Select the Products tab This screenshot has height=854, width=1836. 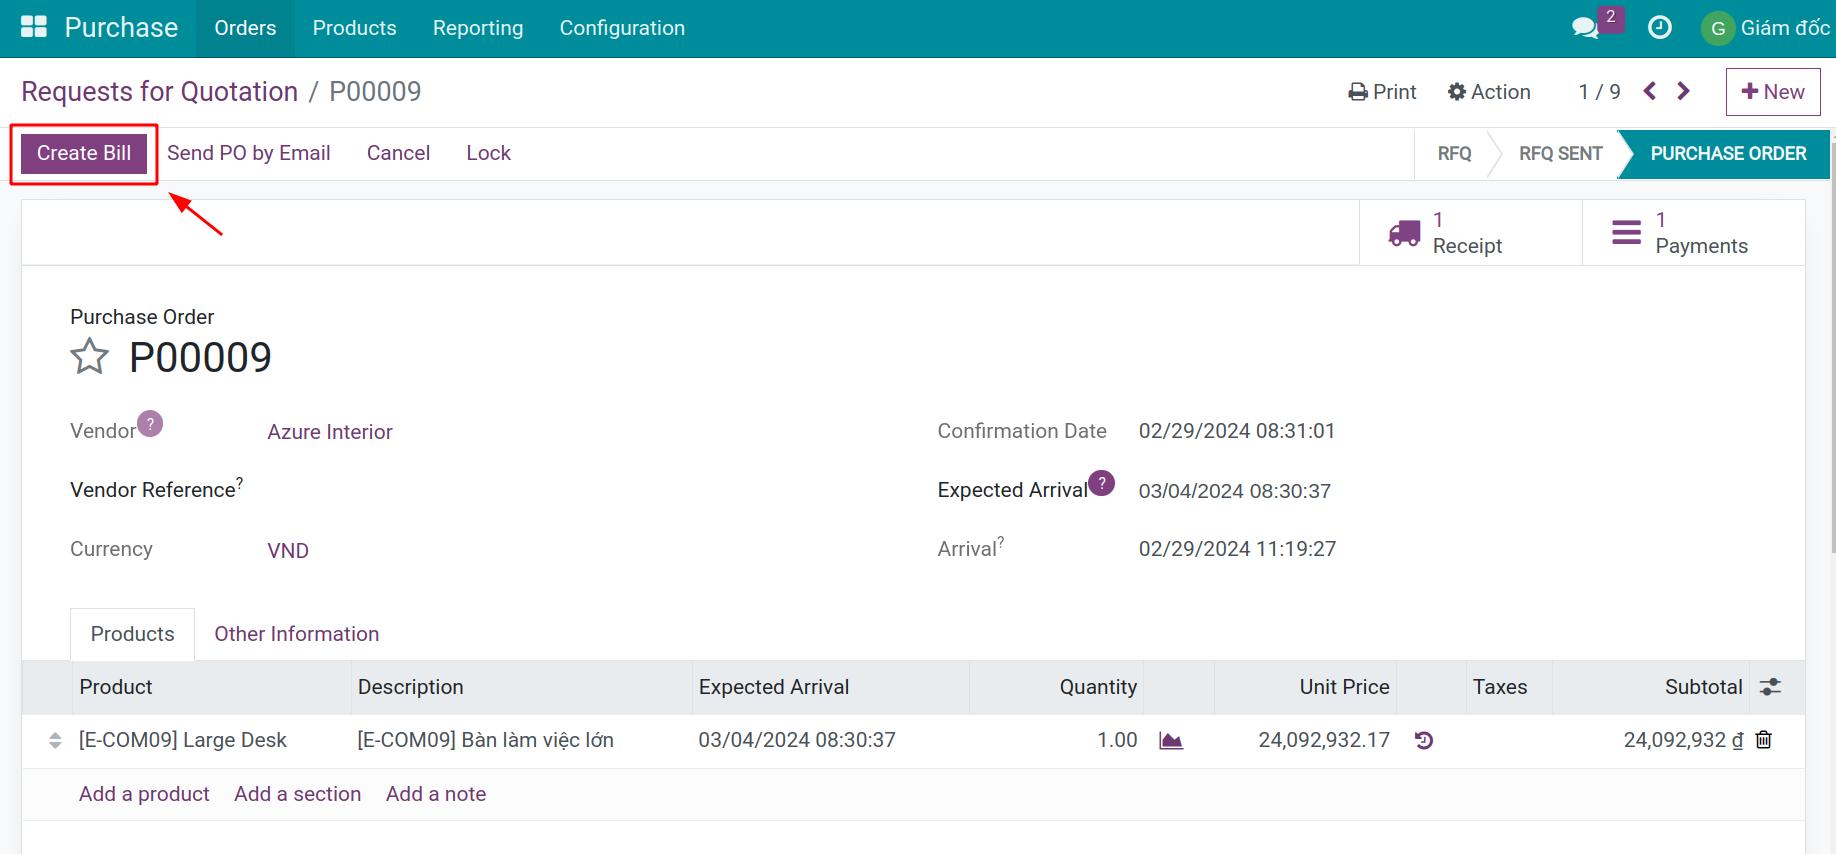132,634
